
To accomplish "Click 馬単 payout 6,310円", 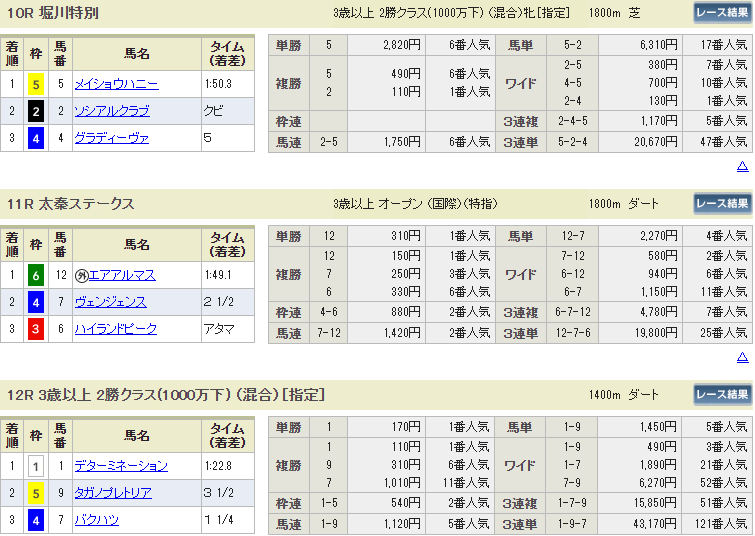I will pyautogui.click(x=659, y=45).
